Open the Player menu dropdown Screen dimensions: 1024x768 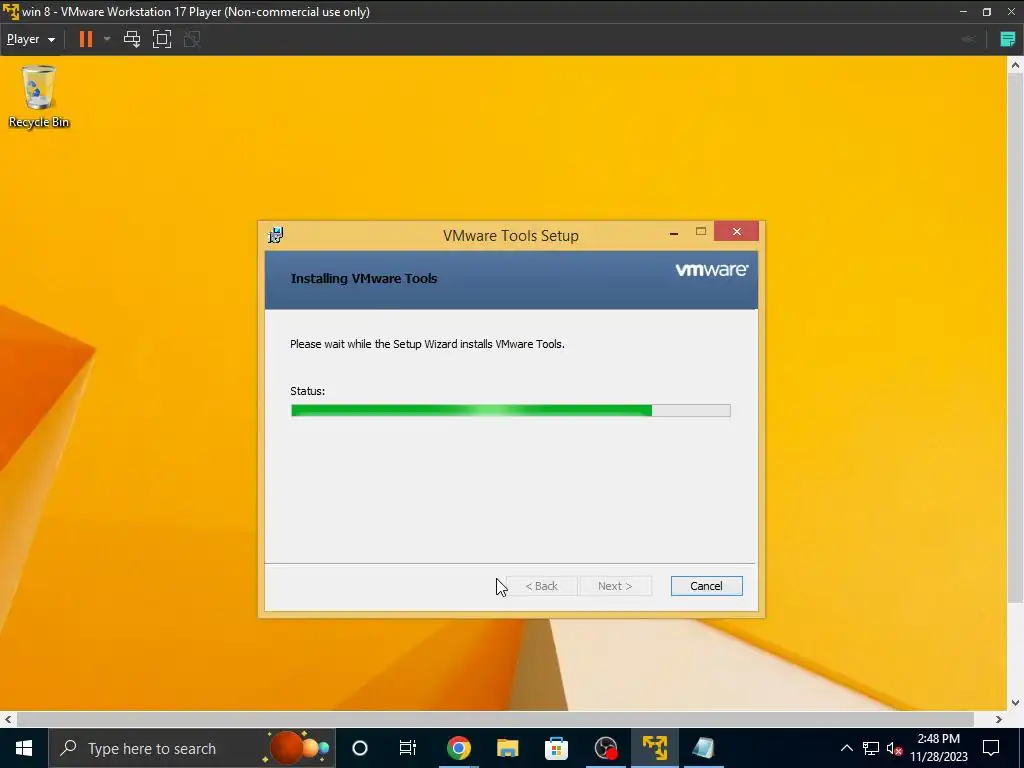pyautogui.click(x=30, y=39)
